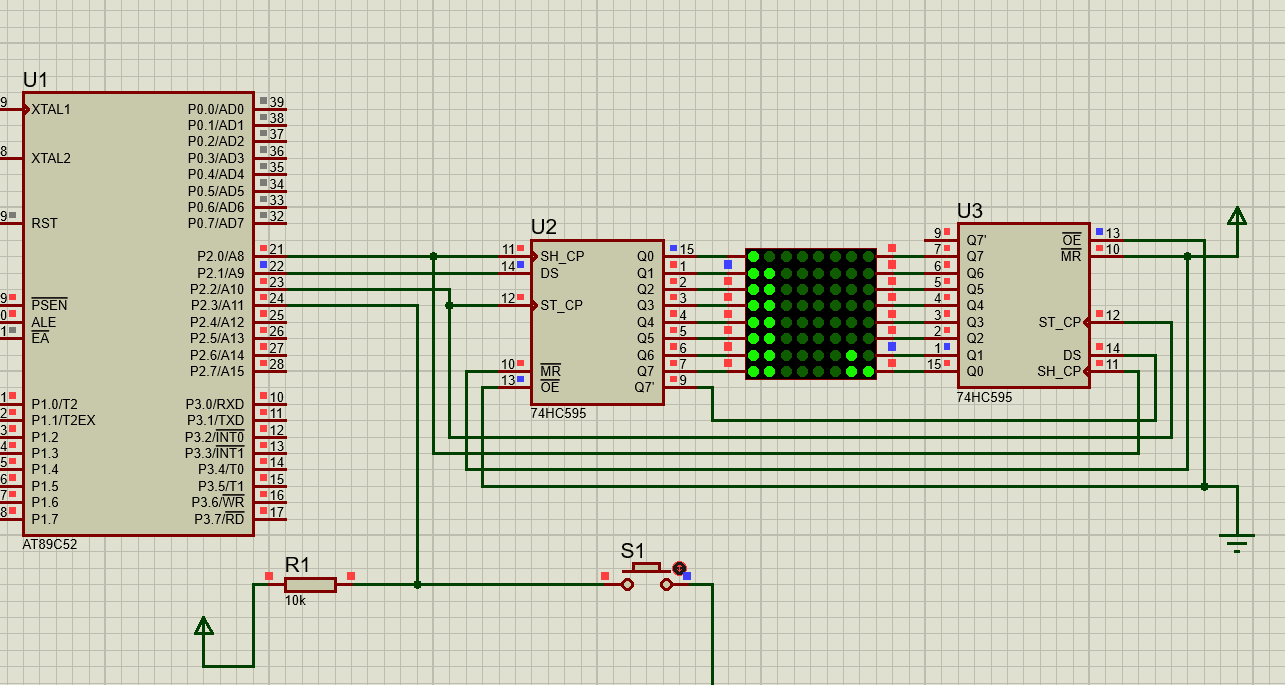The height and width of the screenshot is (685, 1285).
Task: Click the P1.7 pin name
Action: click(44, 519)
